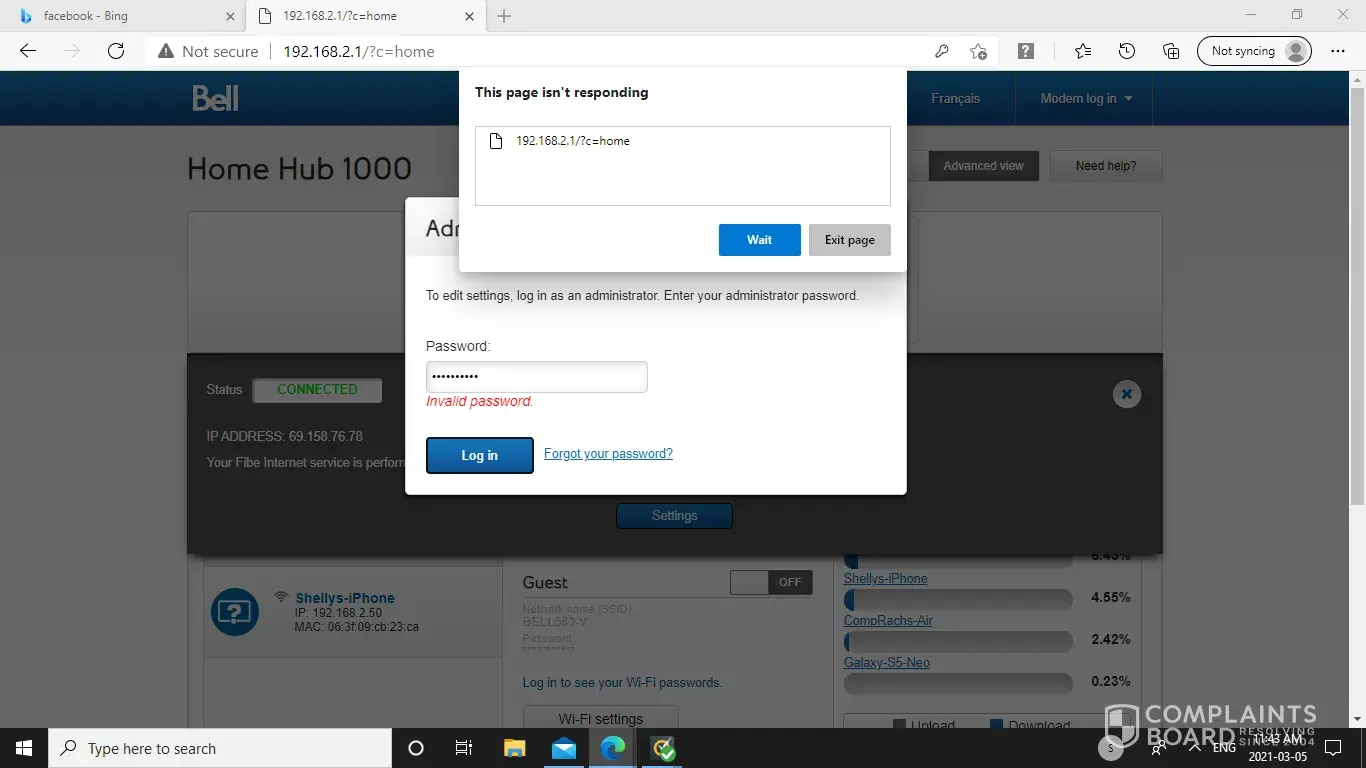Image resolution: width=1366 pixels, height=768 pixels.
Task: Open the People icon in the system tray
Action: [1158, 748]
